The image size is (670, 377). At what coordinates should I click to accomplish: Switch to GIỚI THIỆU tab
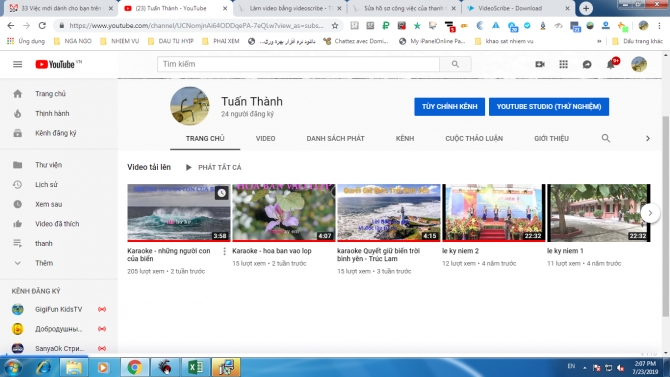tap(551, 138)
